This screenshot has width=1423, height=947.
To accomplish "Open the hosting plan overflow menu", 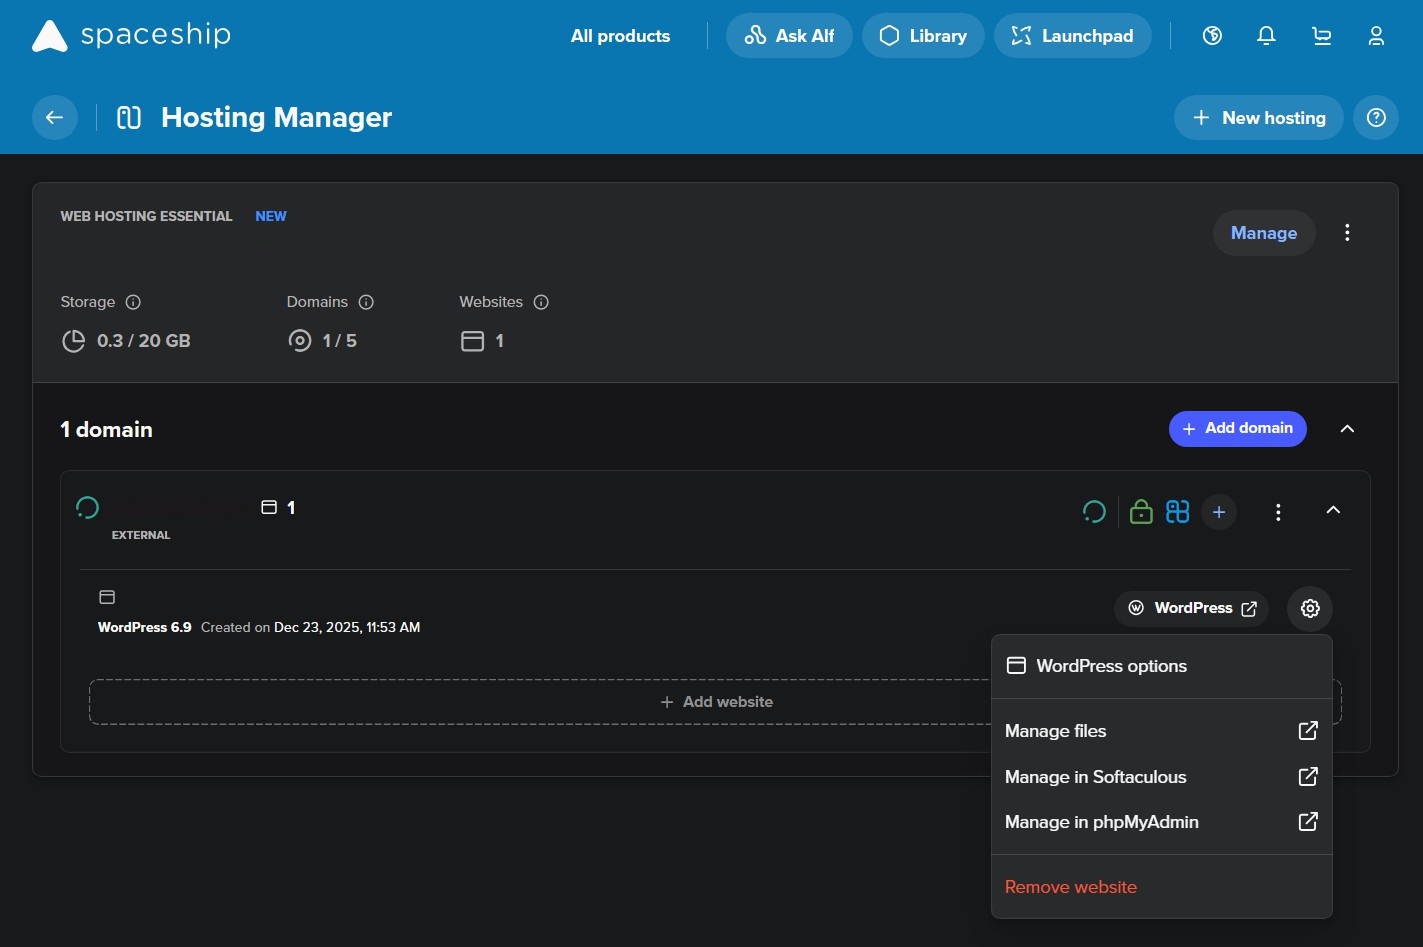I will (x=1347, y=232).
